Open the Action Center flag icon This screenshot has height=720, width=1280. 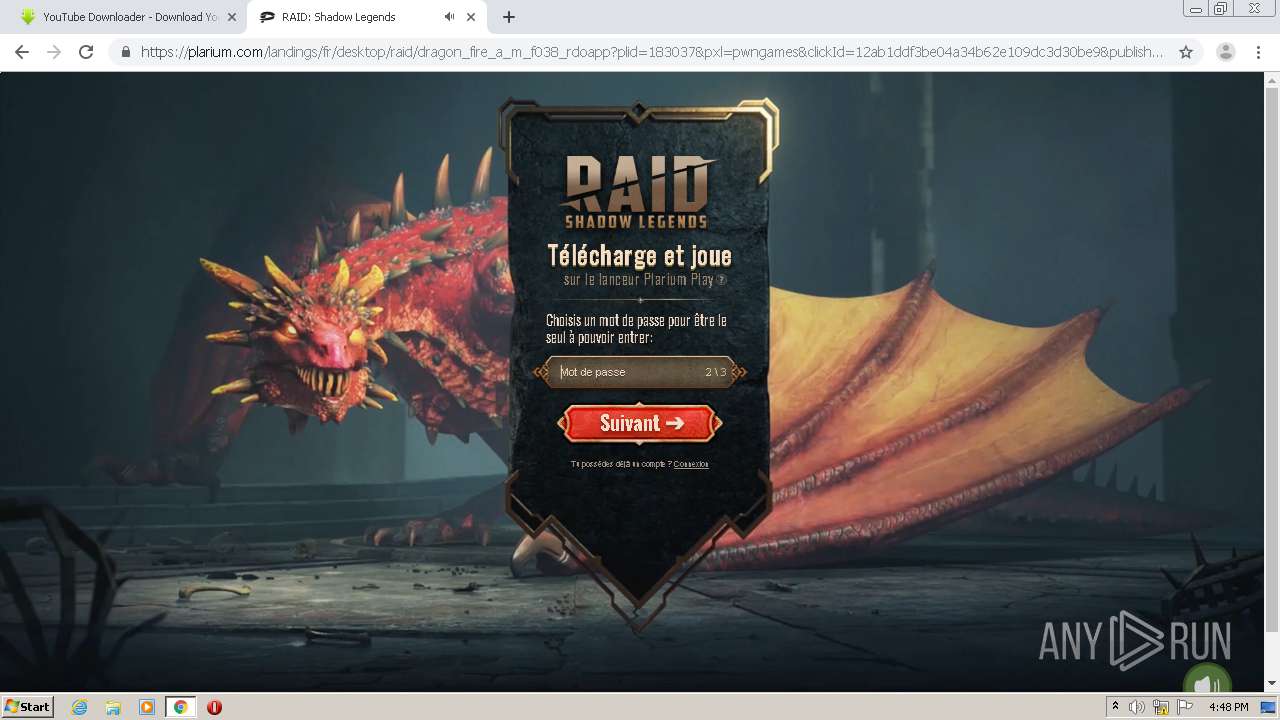click(1185, 707)
